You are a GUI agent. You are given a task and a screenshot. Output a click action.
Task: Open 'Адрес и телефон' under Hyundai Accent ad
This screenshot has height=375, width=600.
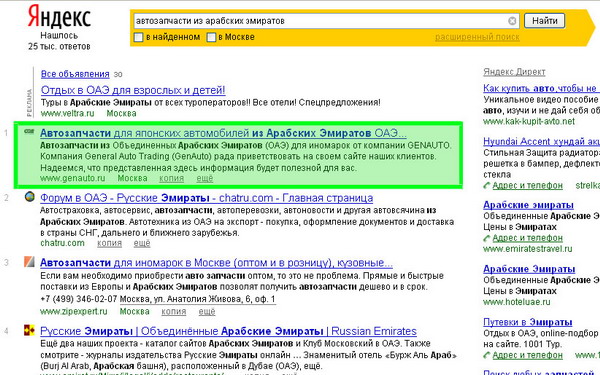[x=527, y=186]
